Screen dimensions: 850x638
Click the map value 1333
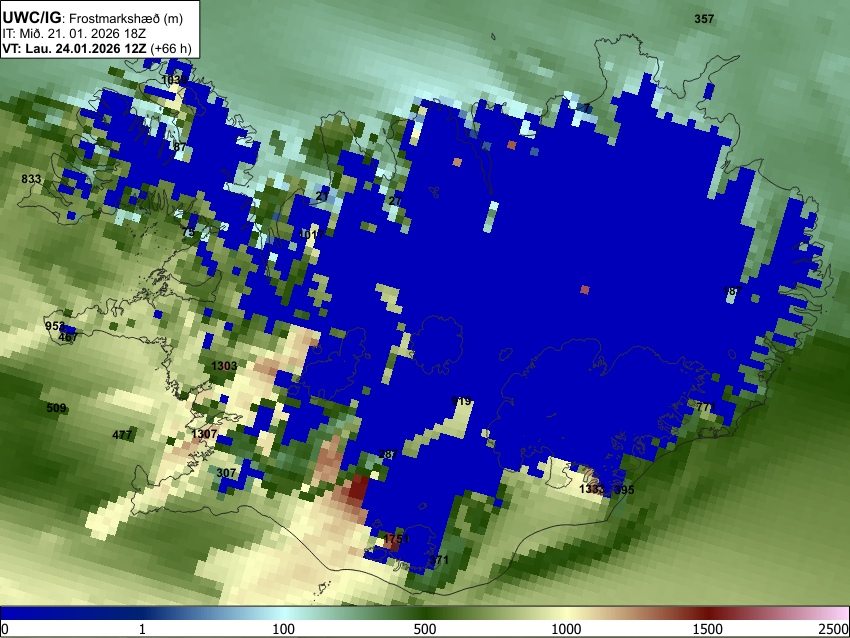click(591, 489)
